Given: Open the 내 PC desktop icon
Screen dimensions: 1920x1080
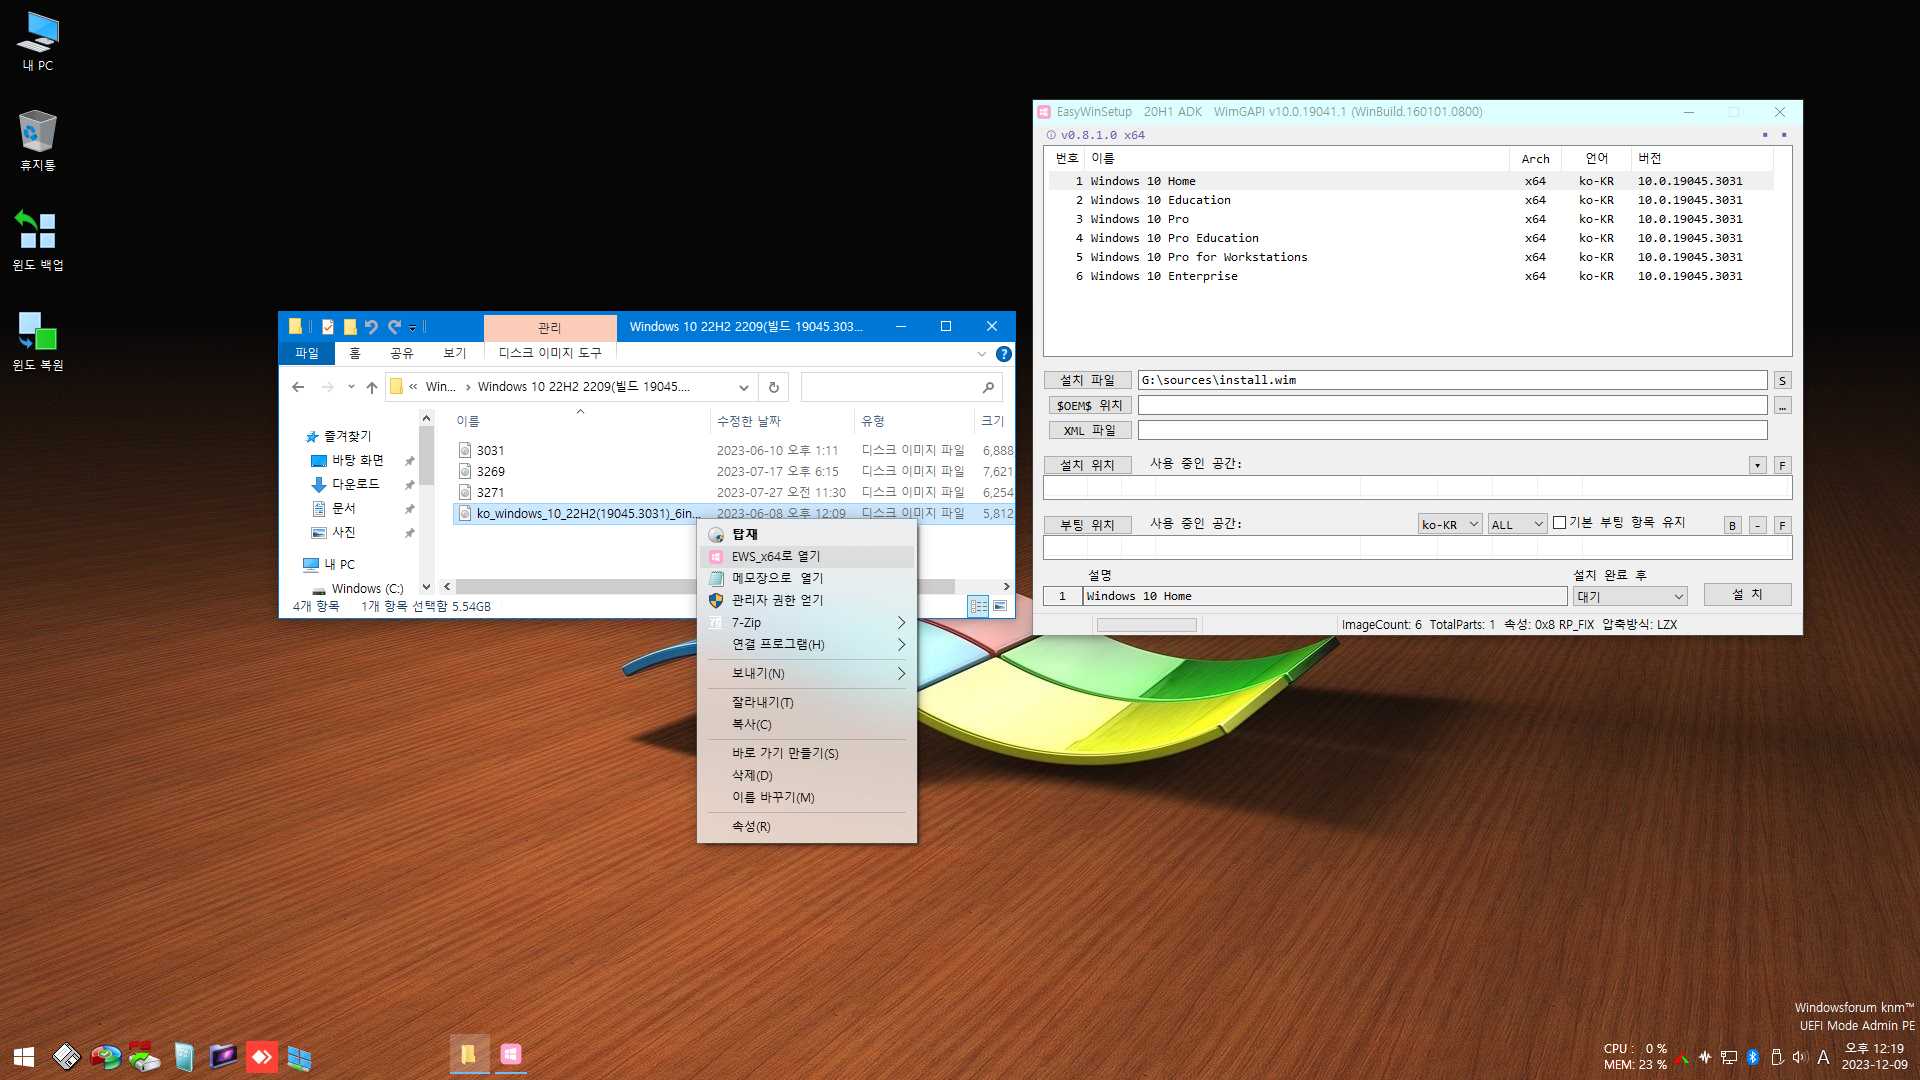Looking at the screenshot, I should [x=38, y=41].
